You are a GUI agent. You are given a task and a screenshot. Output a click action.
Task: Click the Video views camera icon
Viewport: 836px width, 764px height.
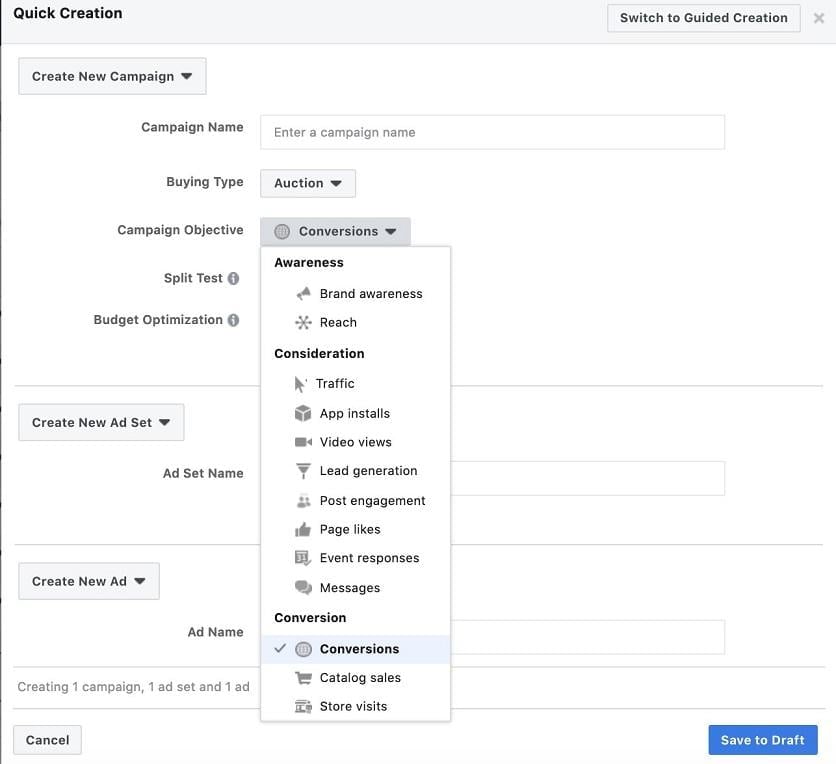(303, 442)
